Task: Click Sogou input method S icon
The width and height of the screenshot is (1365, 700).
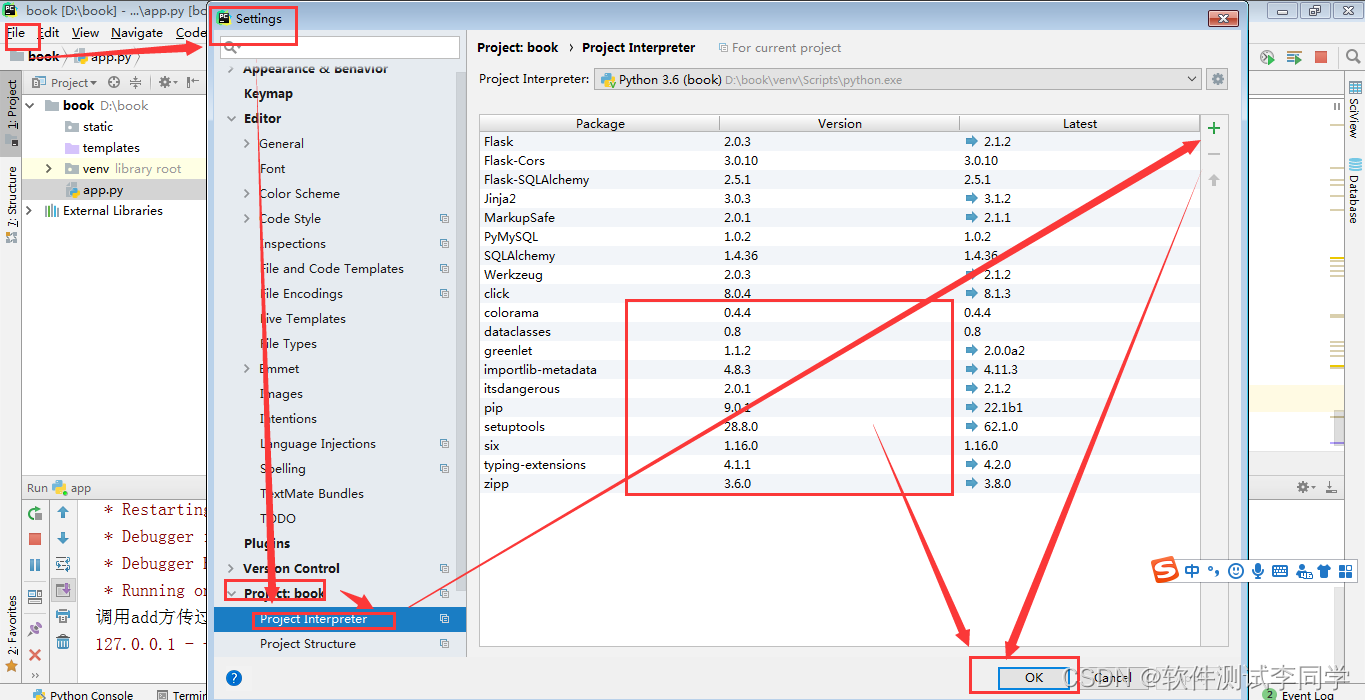Action: point(1165,571)
